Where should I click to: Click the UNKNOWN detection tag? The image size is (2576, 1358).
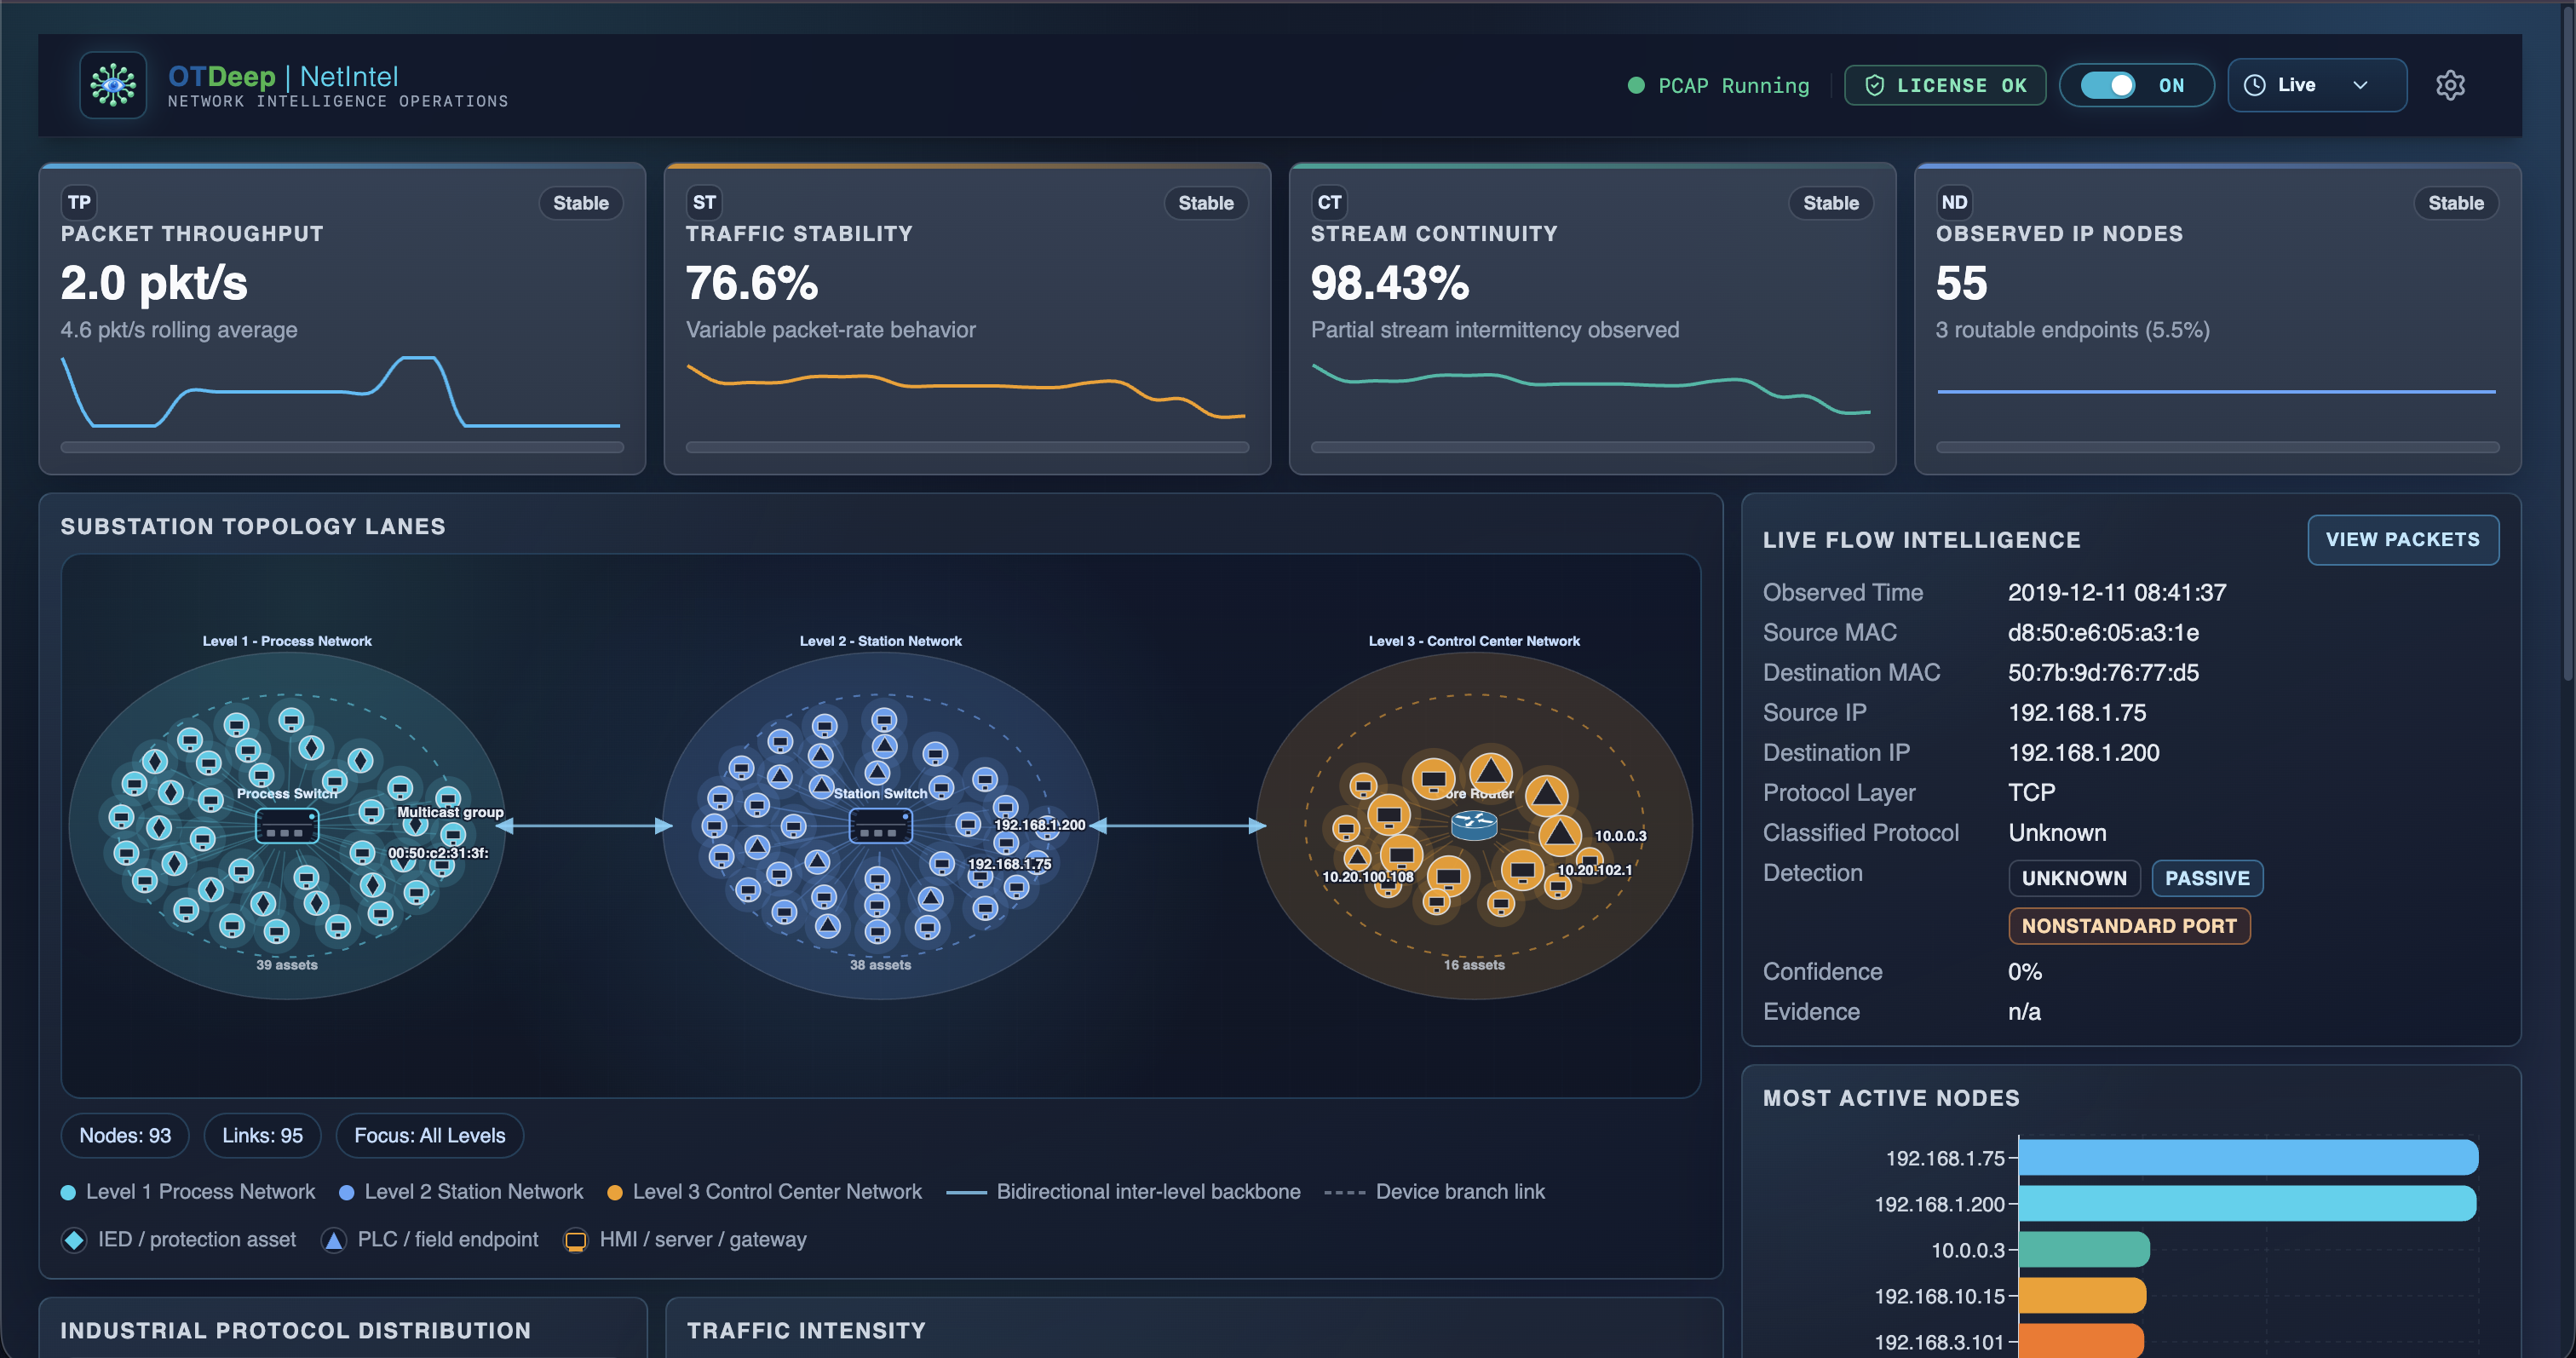[2074, 878]
